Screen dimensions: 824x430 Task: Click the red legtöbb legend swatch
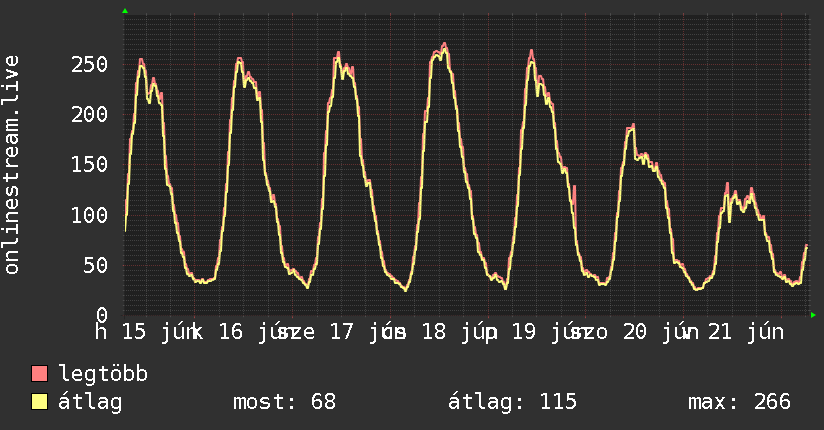[39, 374]
